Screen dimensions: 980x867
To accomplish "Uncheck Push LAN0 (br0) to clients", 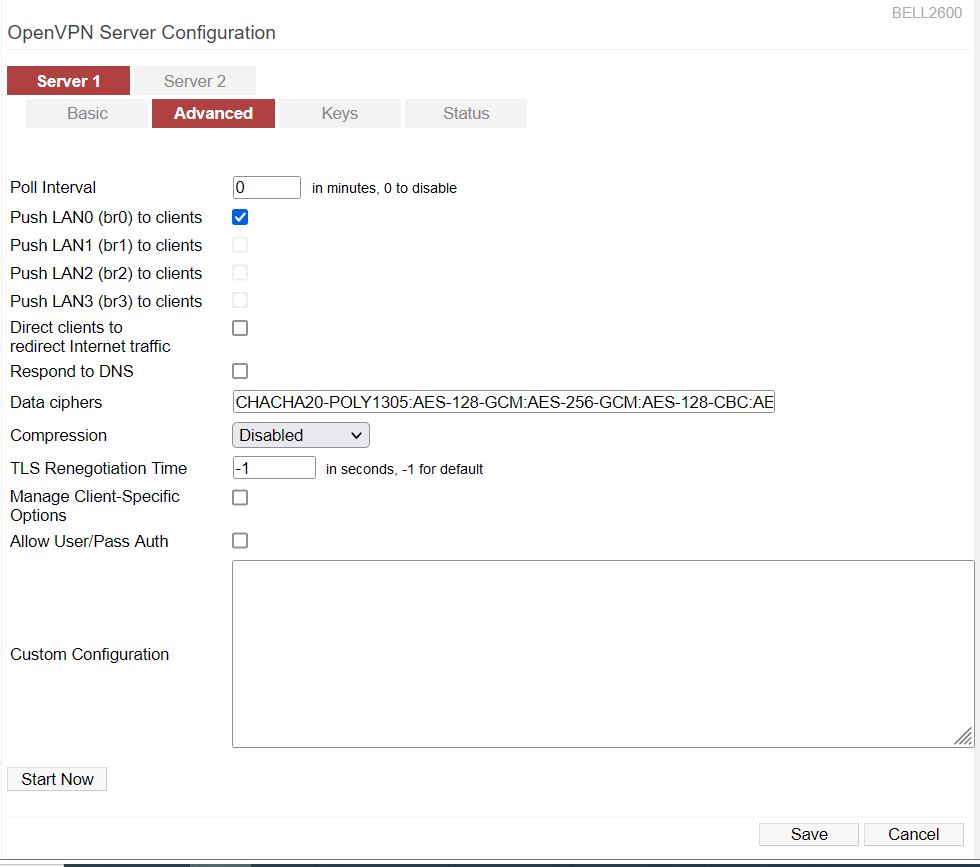I will (240, 217).
